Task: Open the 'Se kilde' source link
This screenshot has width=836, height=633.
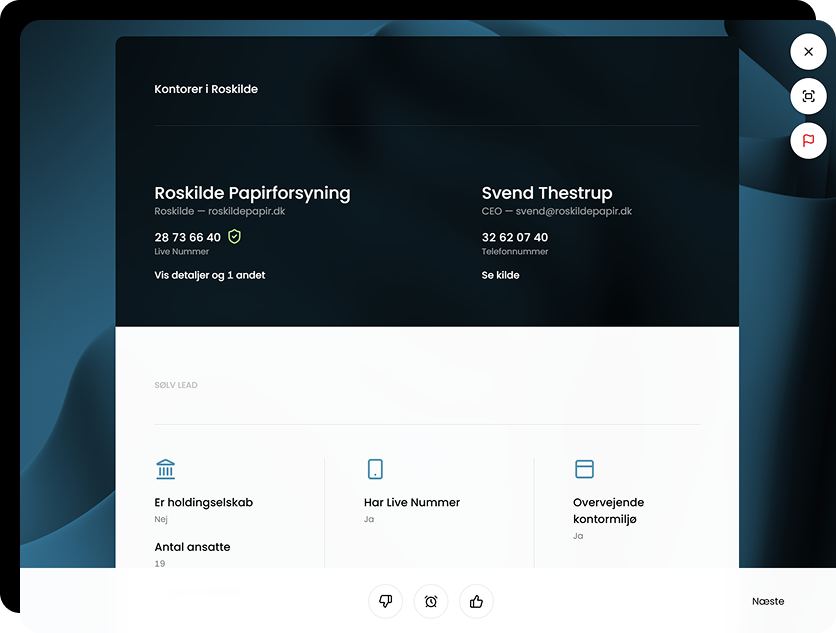Action: (500, 275)
